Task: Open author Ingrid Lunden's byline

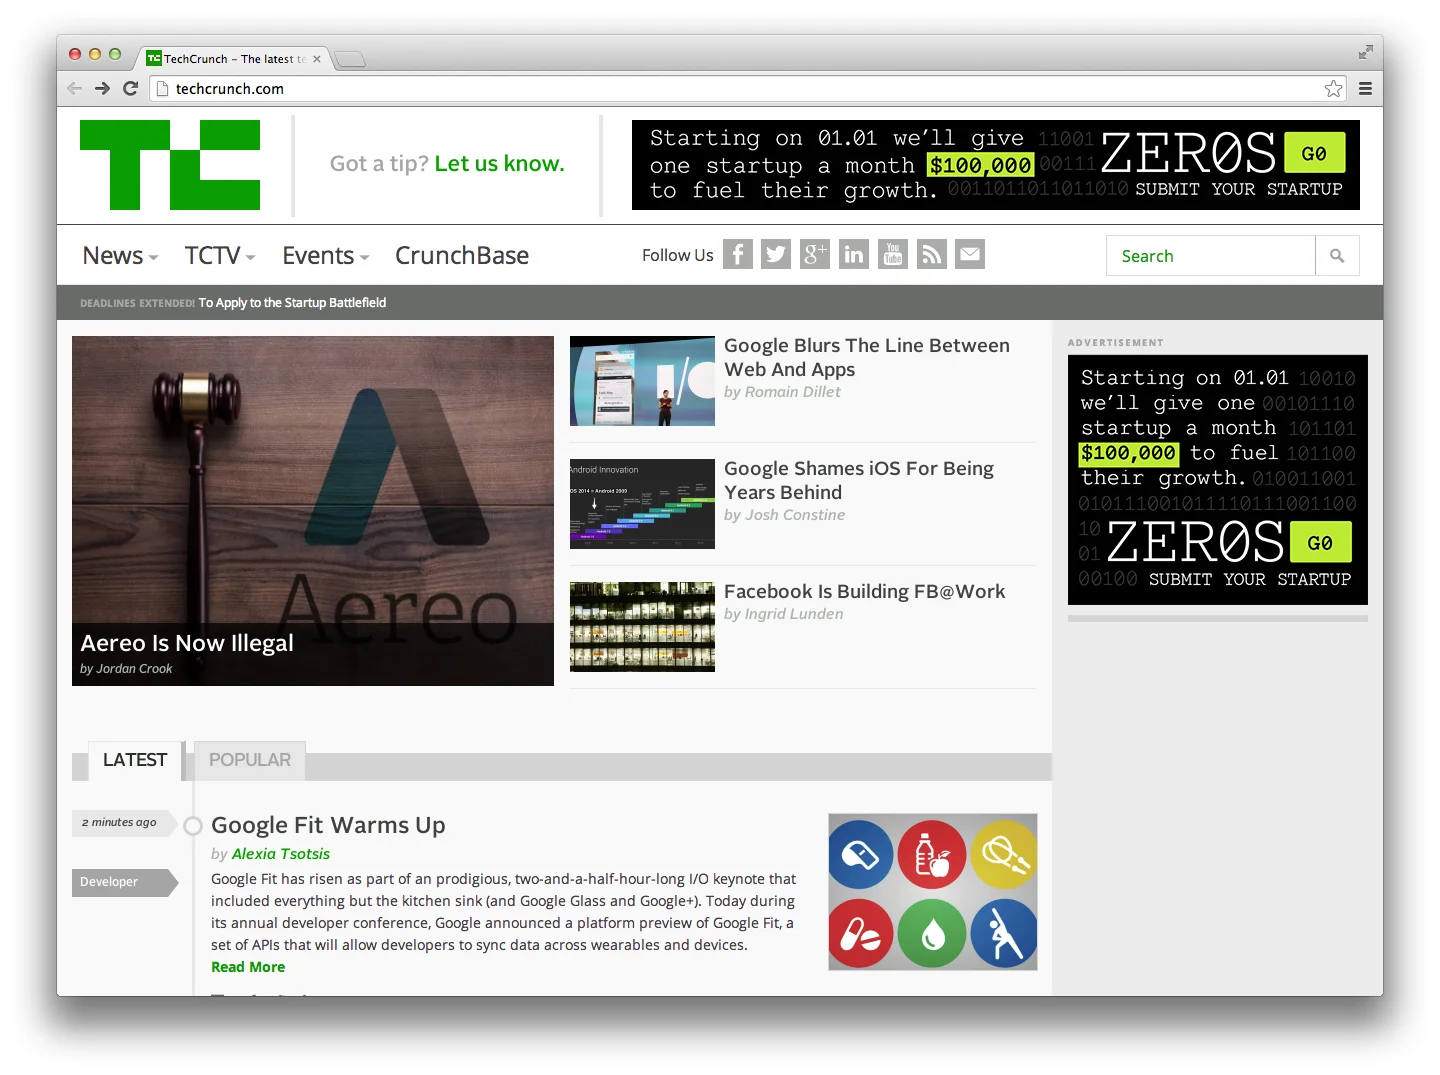Action: click(x=793, y=614)
